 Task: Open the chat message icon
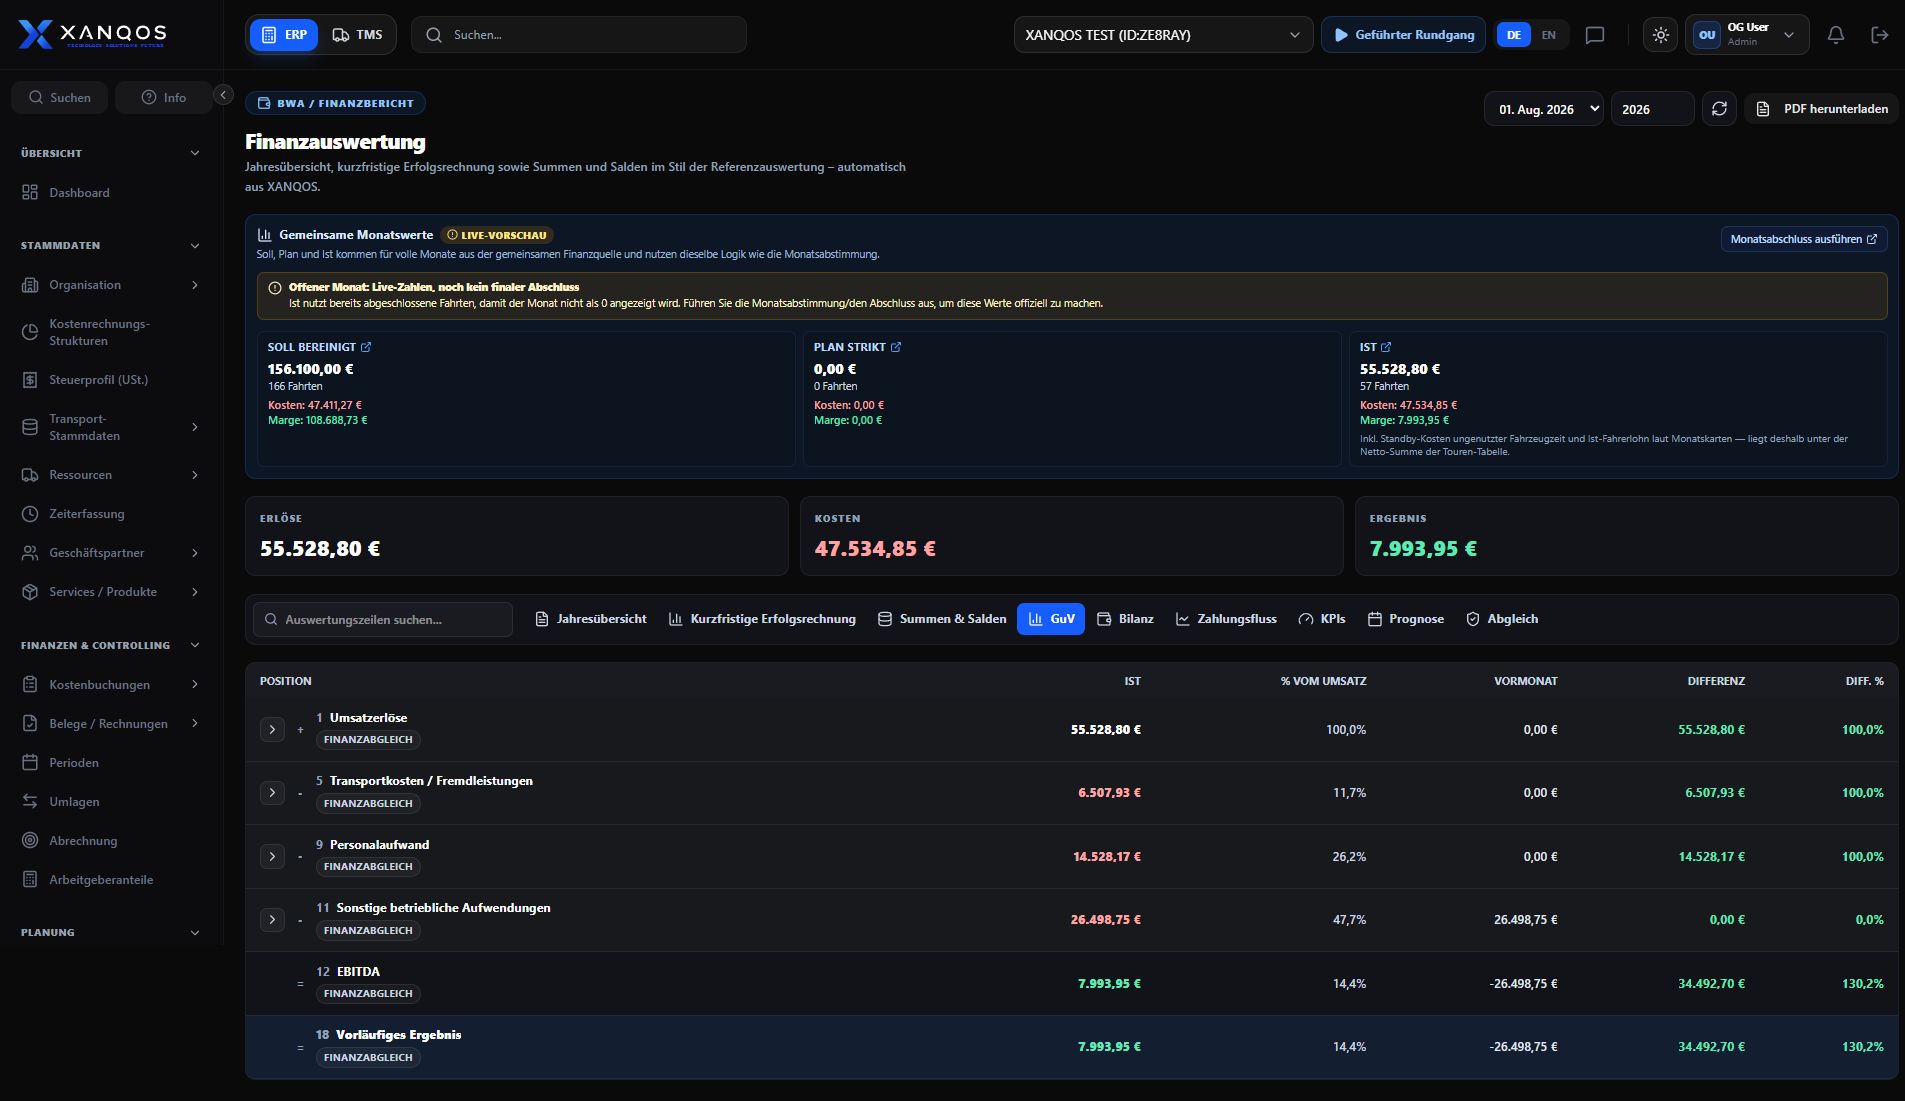click(1595, 35)
